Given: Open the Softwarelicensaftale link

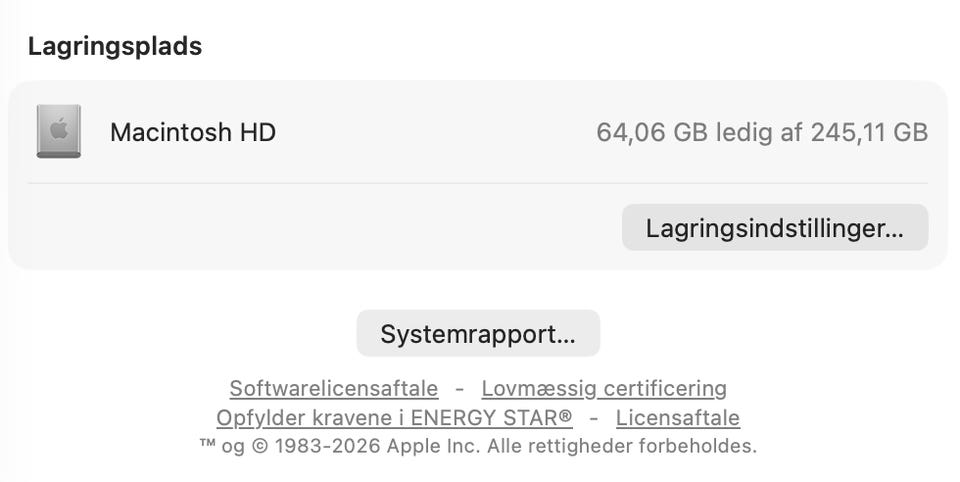Looking at the screenshot, I should pyautogui.click(x=333, y=388).
